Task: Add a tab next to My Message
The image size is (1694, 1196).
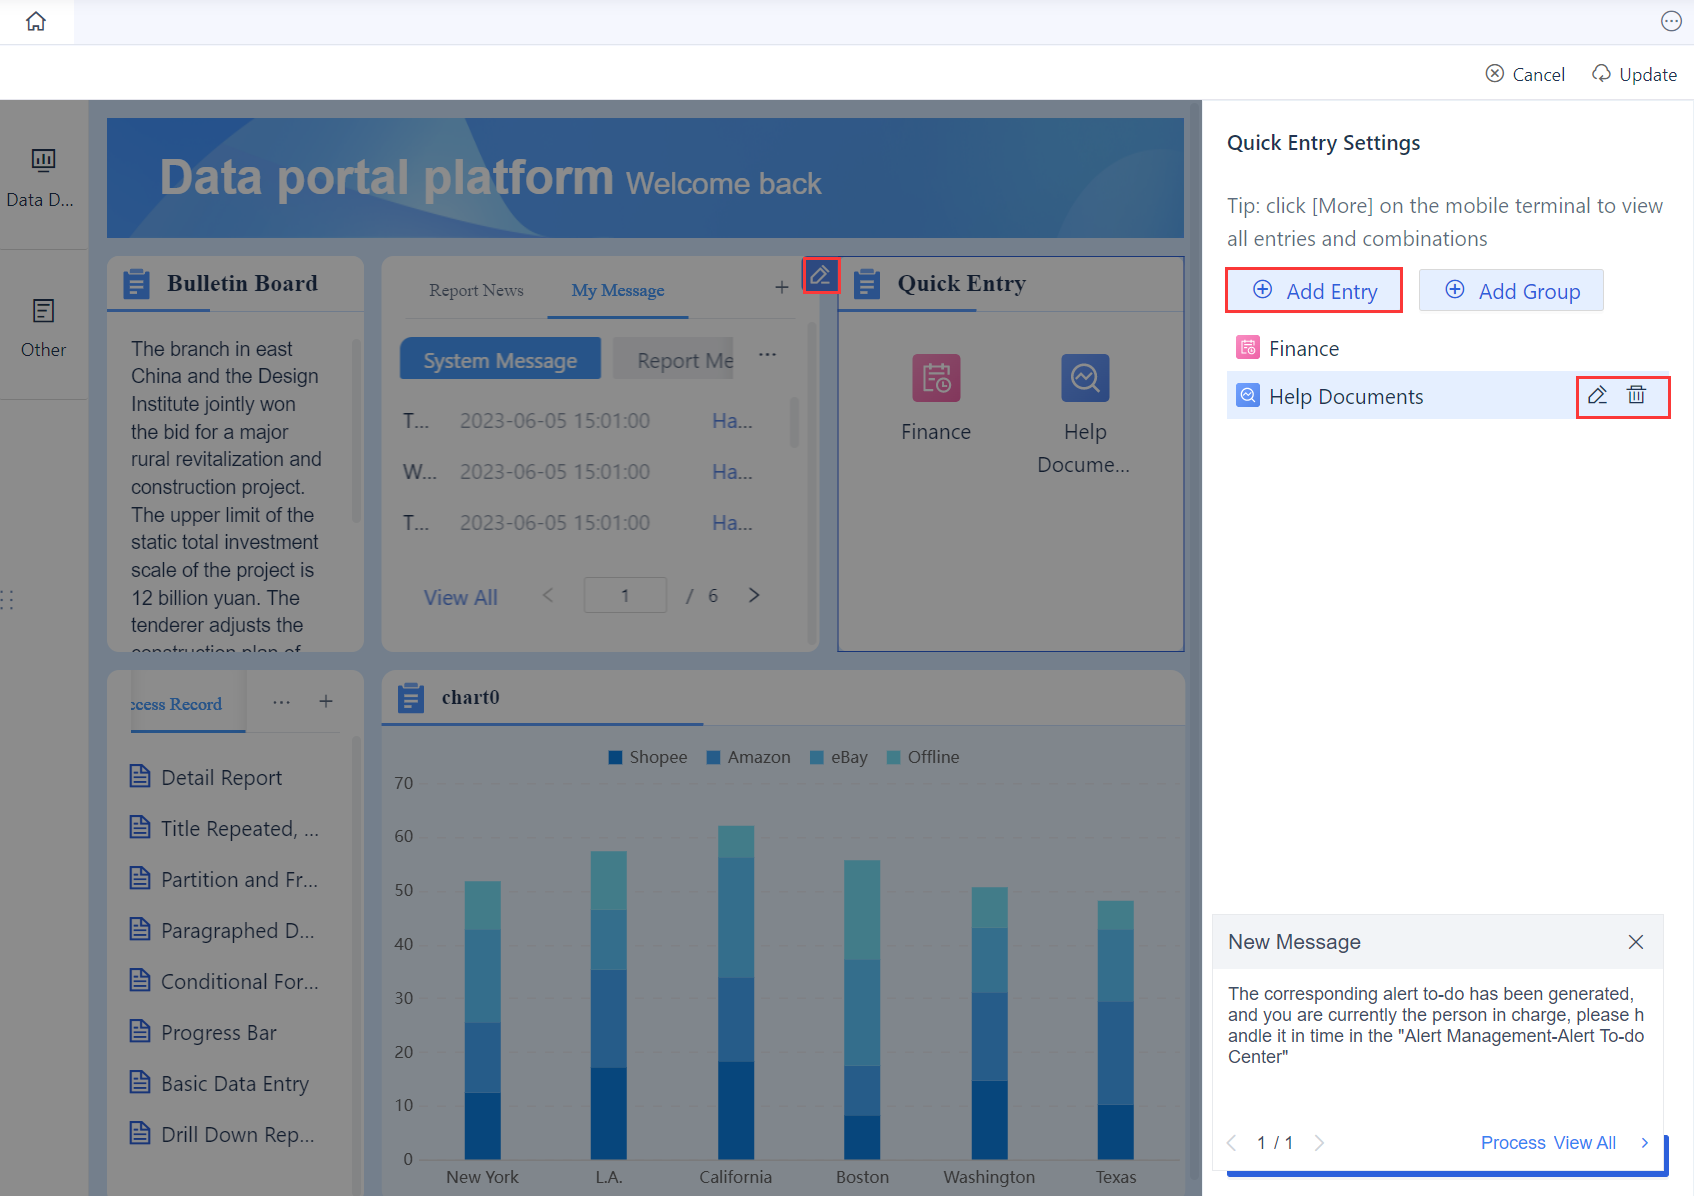Action: click(782, 288)
